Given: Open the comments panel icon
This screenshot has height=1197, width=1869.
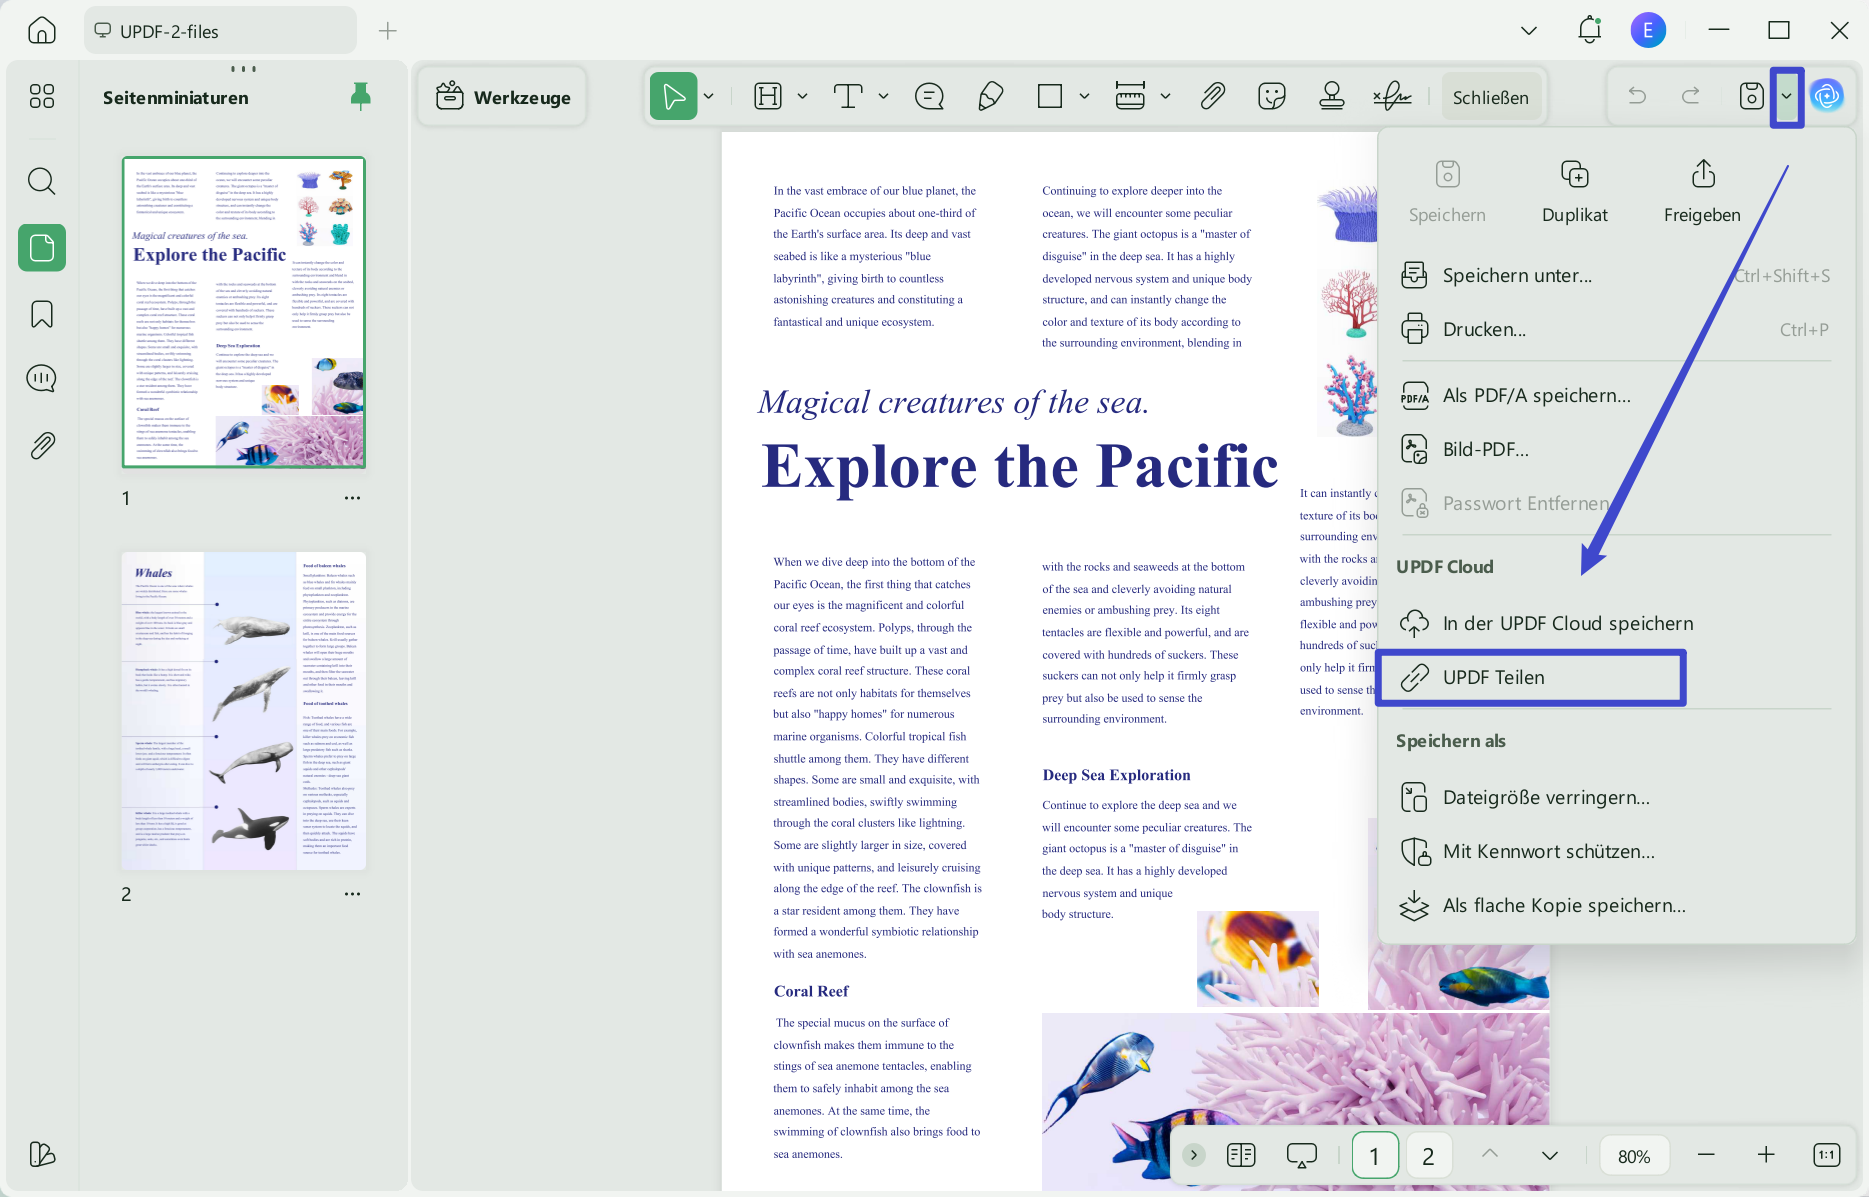Looking at the screenshot, I should [42, 379].
